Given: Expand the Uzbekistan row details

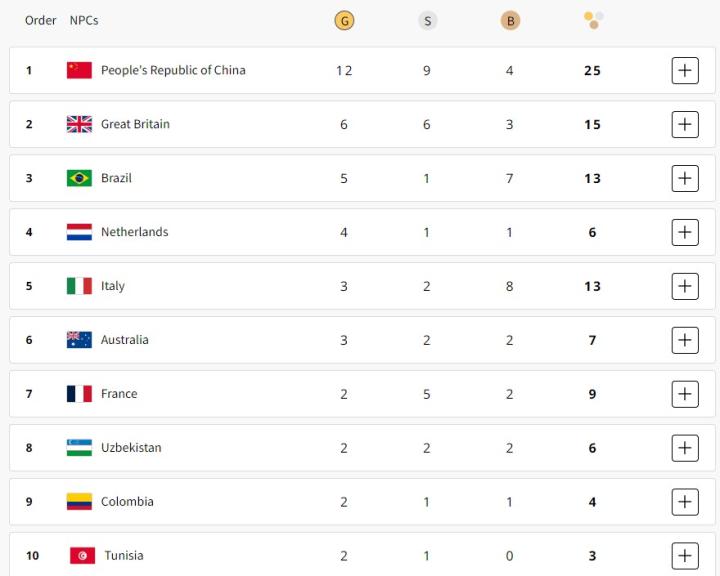Looking at the screenshot, I should (685, 448).
